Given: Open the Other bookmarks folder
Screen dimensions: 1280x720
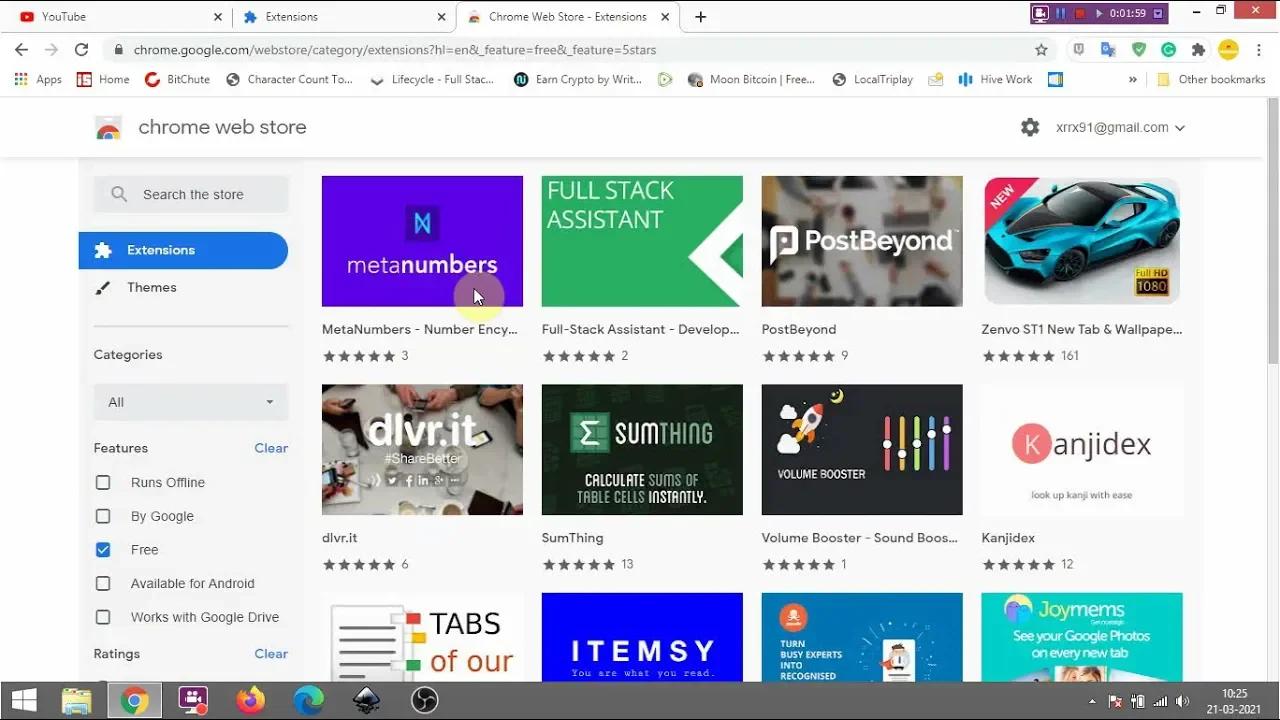Looking at the screenshot, I should [1210, 79].
